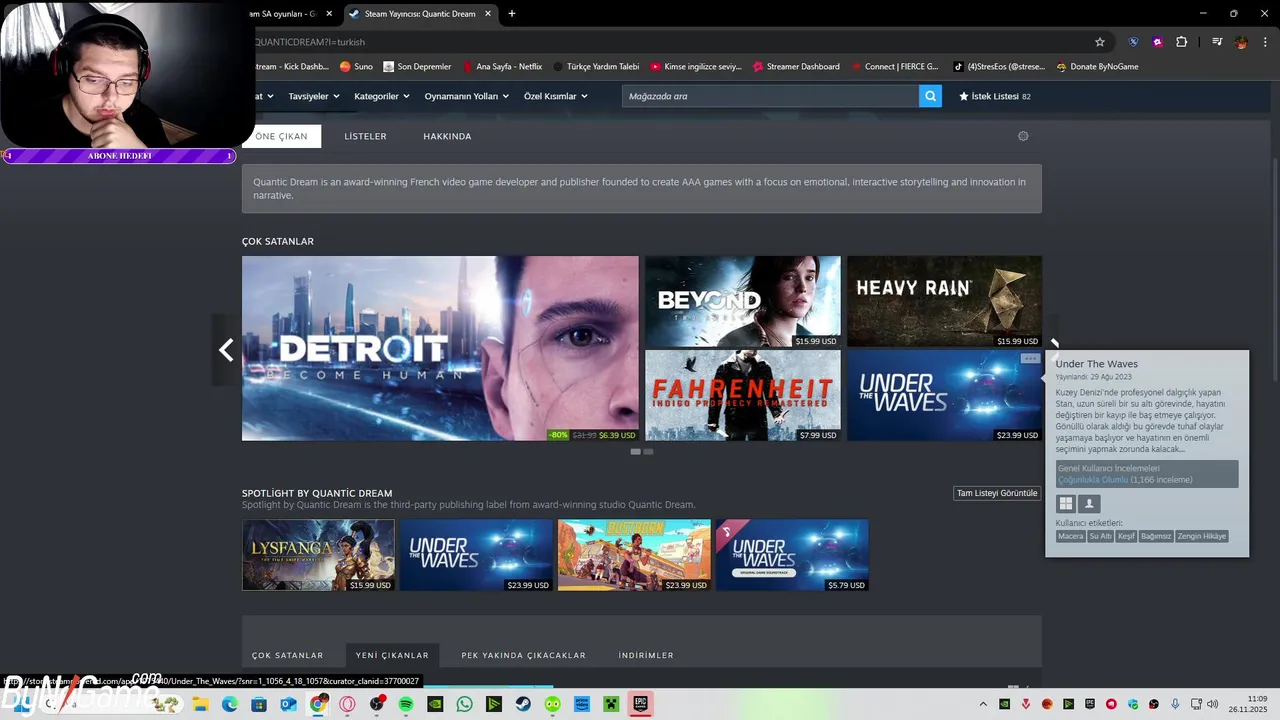This screenshot has height=720, width=1280.
Task: Click the Macera user tag
Action: pos(1071,536)
